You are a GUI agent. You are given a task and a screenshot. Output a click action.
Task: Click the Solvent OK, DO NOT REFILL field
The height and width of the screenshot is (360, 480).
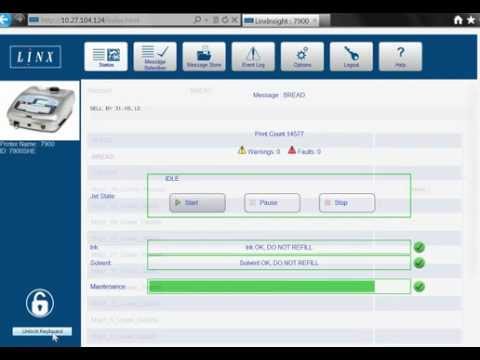click(x=279, y=263)
